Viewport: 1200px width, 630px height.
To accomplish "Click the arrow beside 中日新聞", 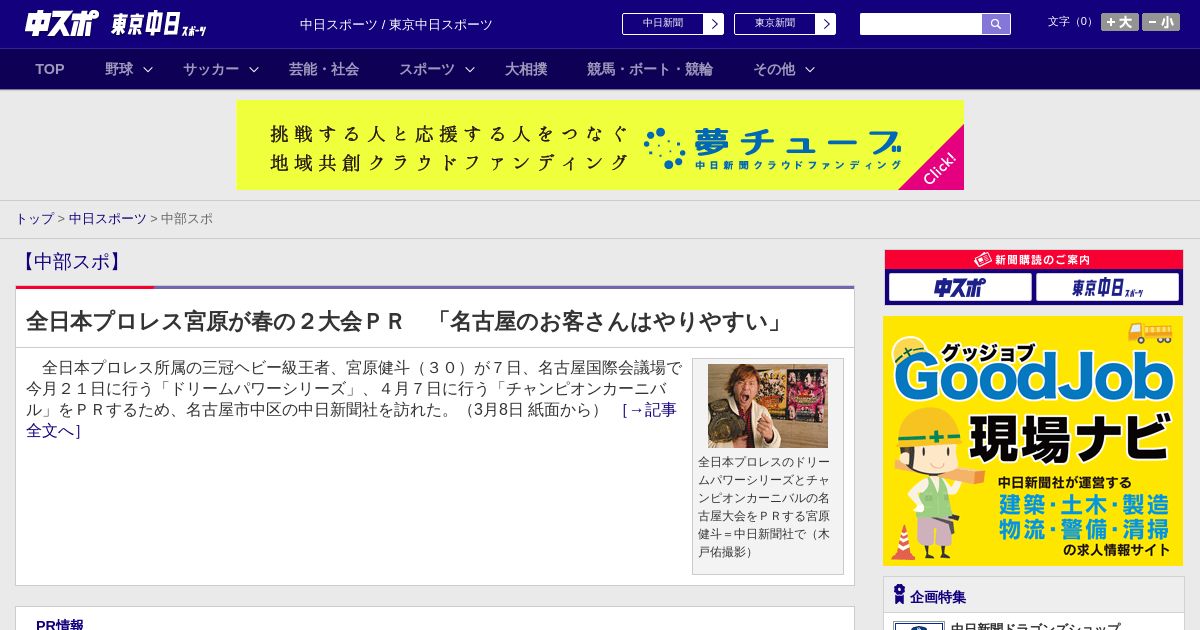I will click(714, 24).
